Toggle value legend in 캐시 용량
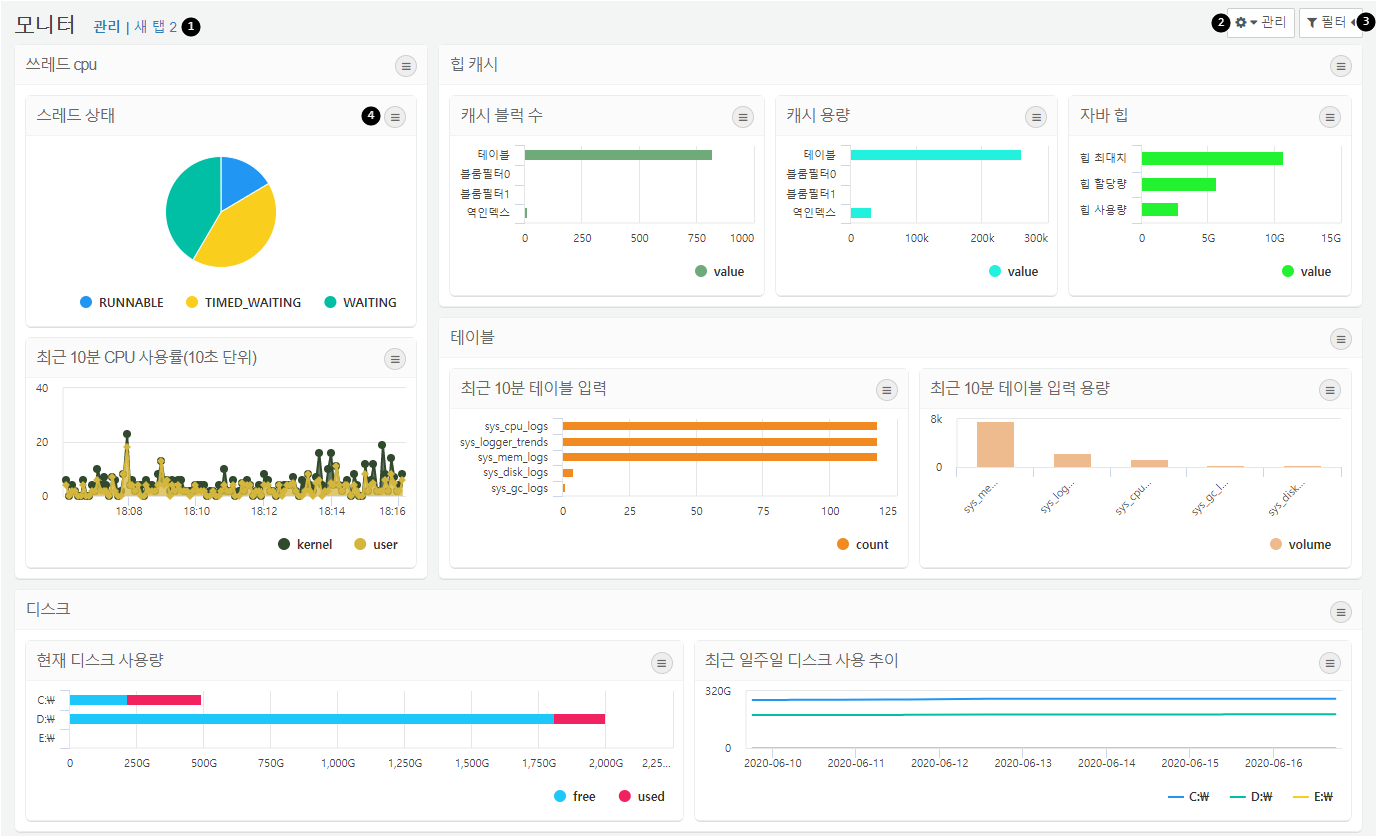The width and height of the screenshot is (1377, 837). pos(1013,271)
